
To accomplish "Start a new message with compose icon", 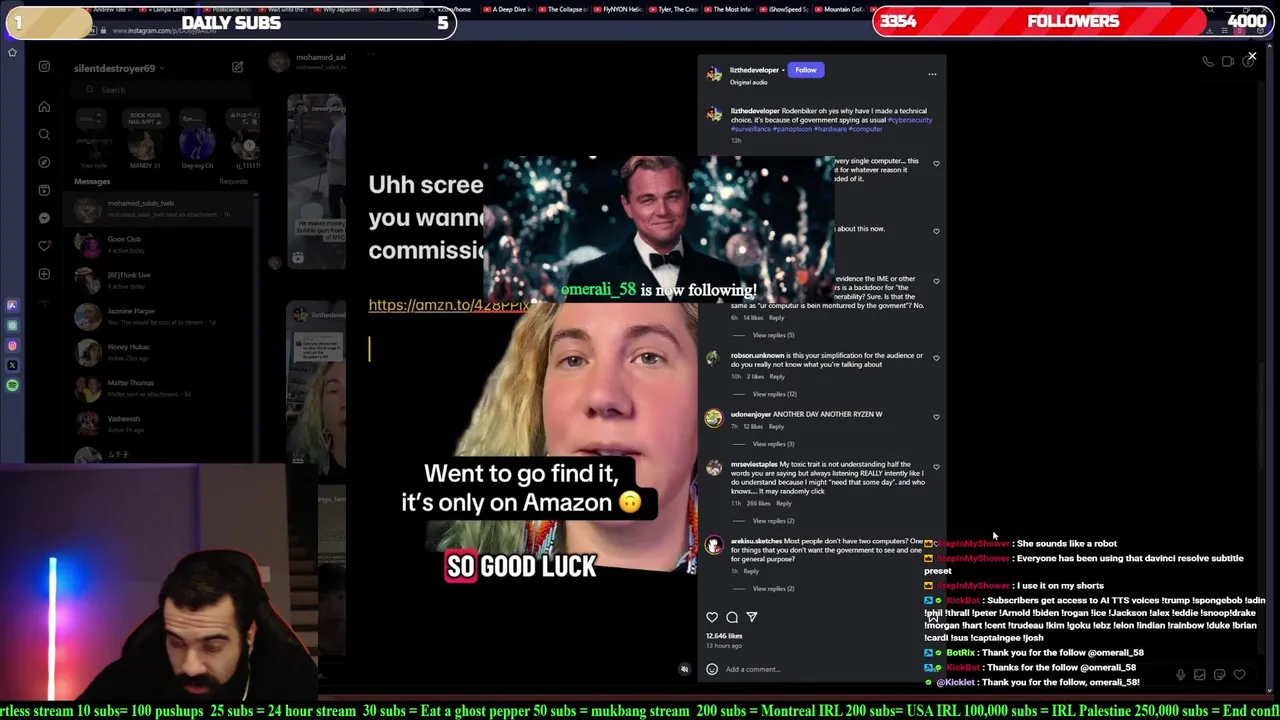I will click(x=237, y=67).
